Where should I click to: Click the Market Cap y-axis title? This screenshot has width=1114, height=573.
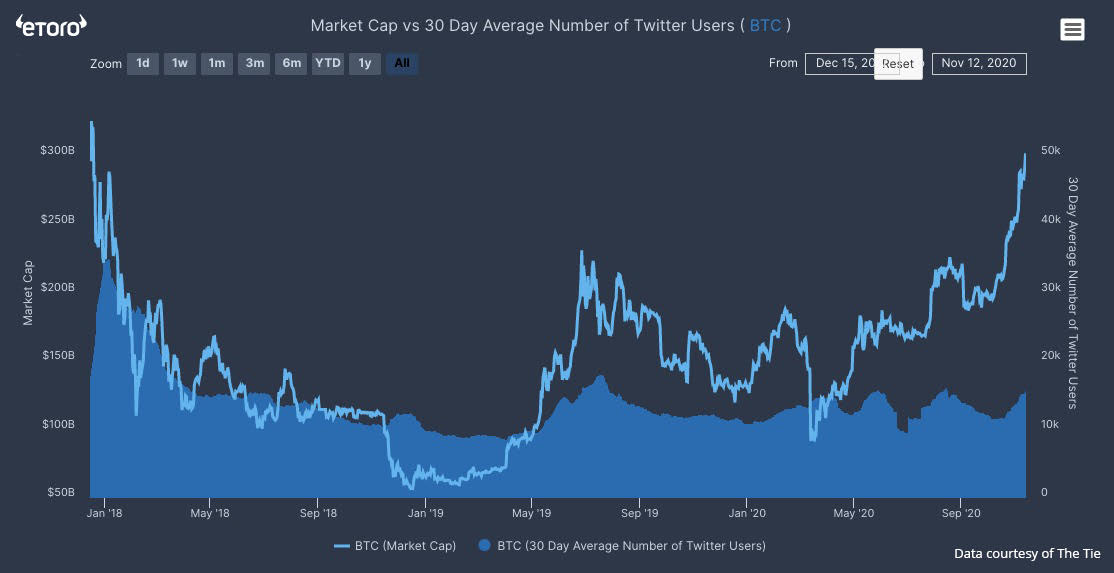[x=28, y=292]
